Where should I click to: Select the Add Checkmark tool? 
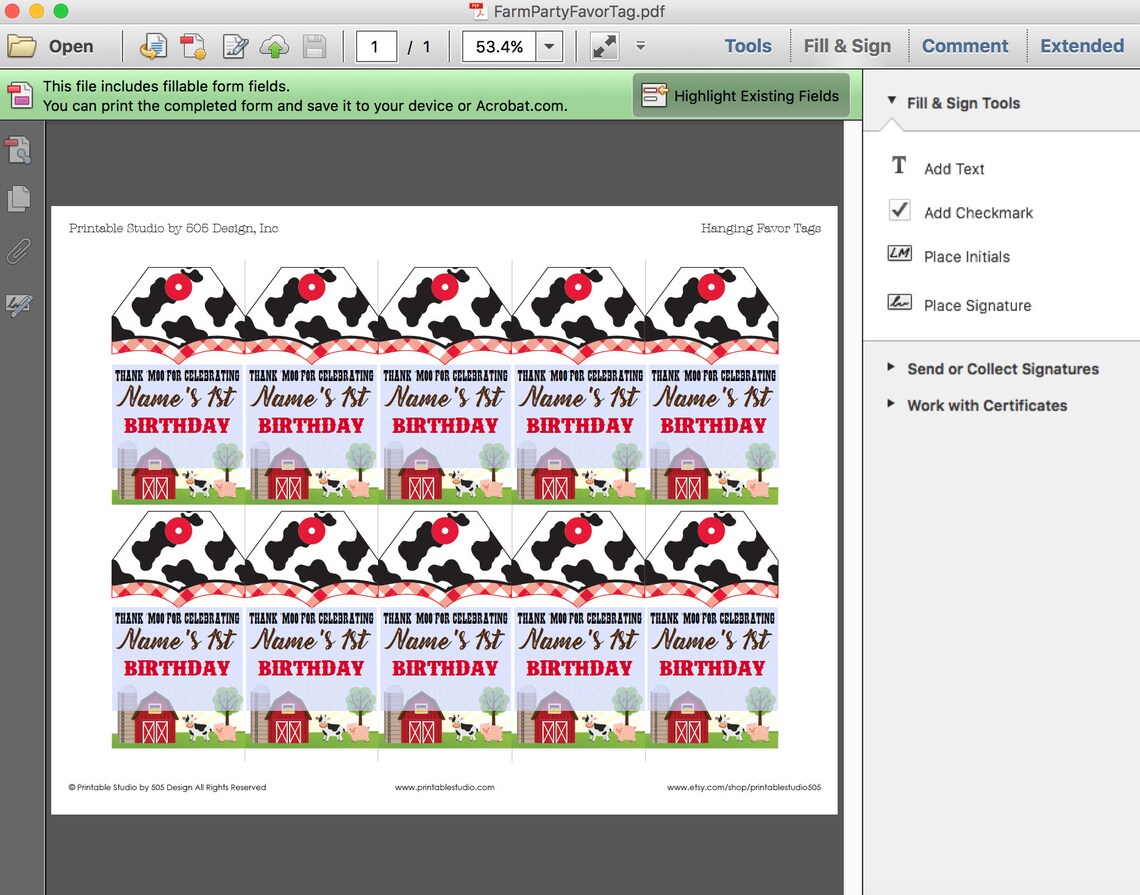960,212
